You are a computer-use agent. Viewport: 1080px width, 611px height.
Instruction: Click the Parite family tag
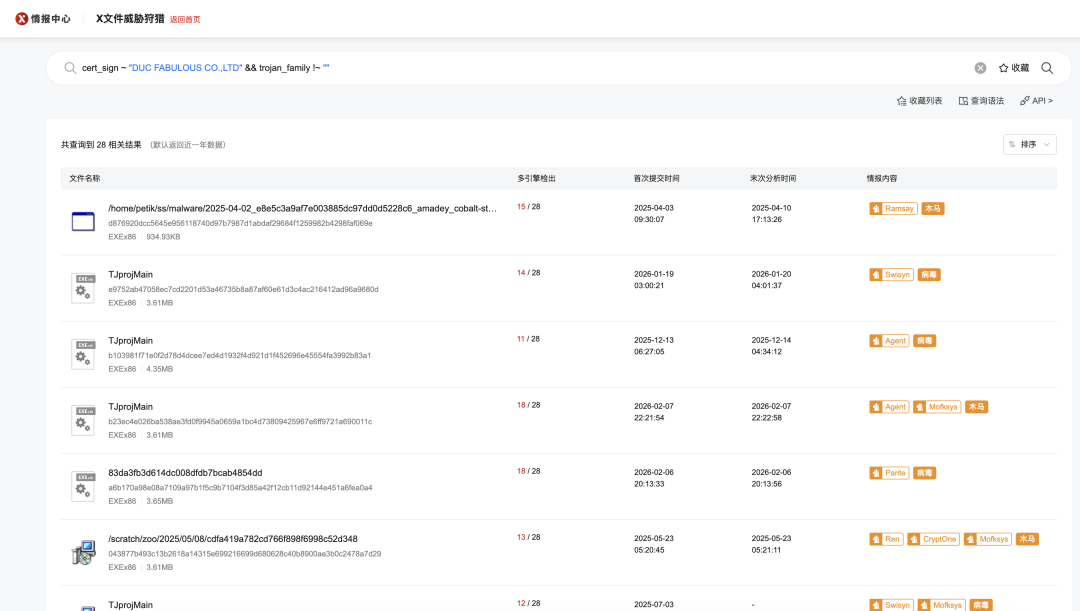889,473
